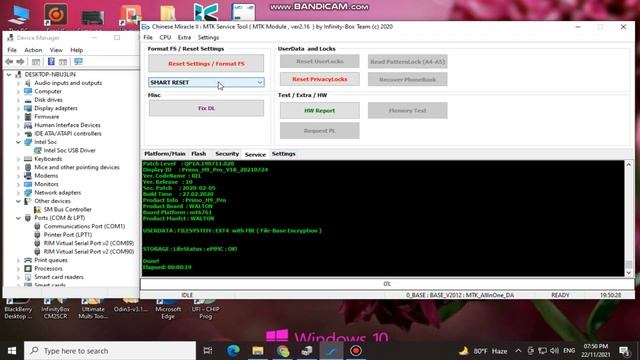Click Reset Settings / Format FS button
The height and width of the screenshot is (360, 640).
coord(206,64)
